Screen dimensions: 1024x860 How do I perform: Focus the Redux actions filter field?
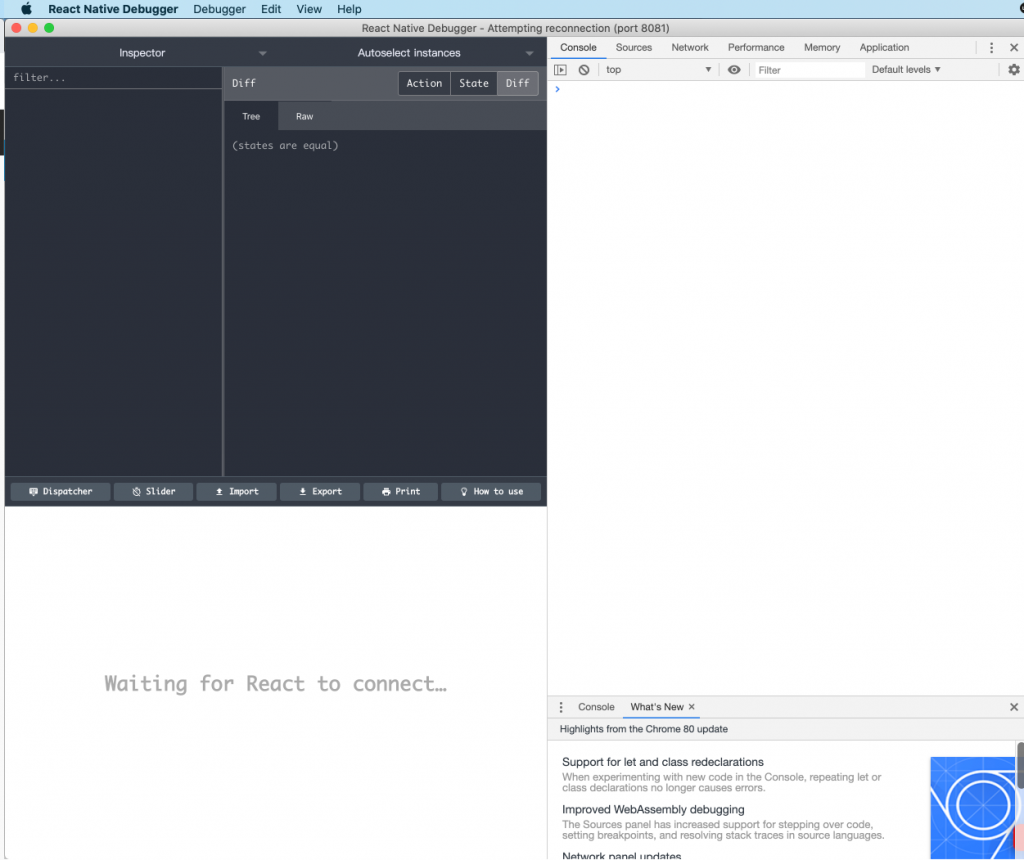point(114,77)
